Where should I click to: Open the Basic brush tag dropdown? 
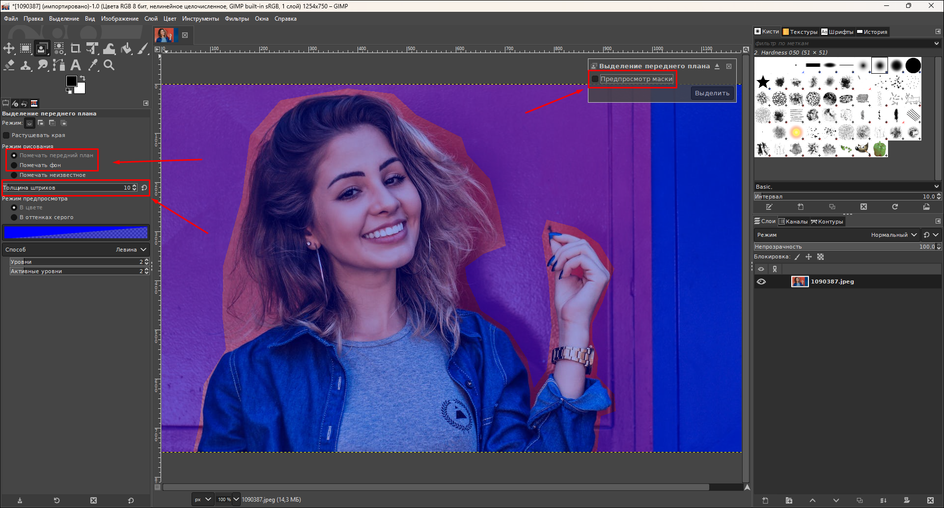tap(847, 187)
